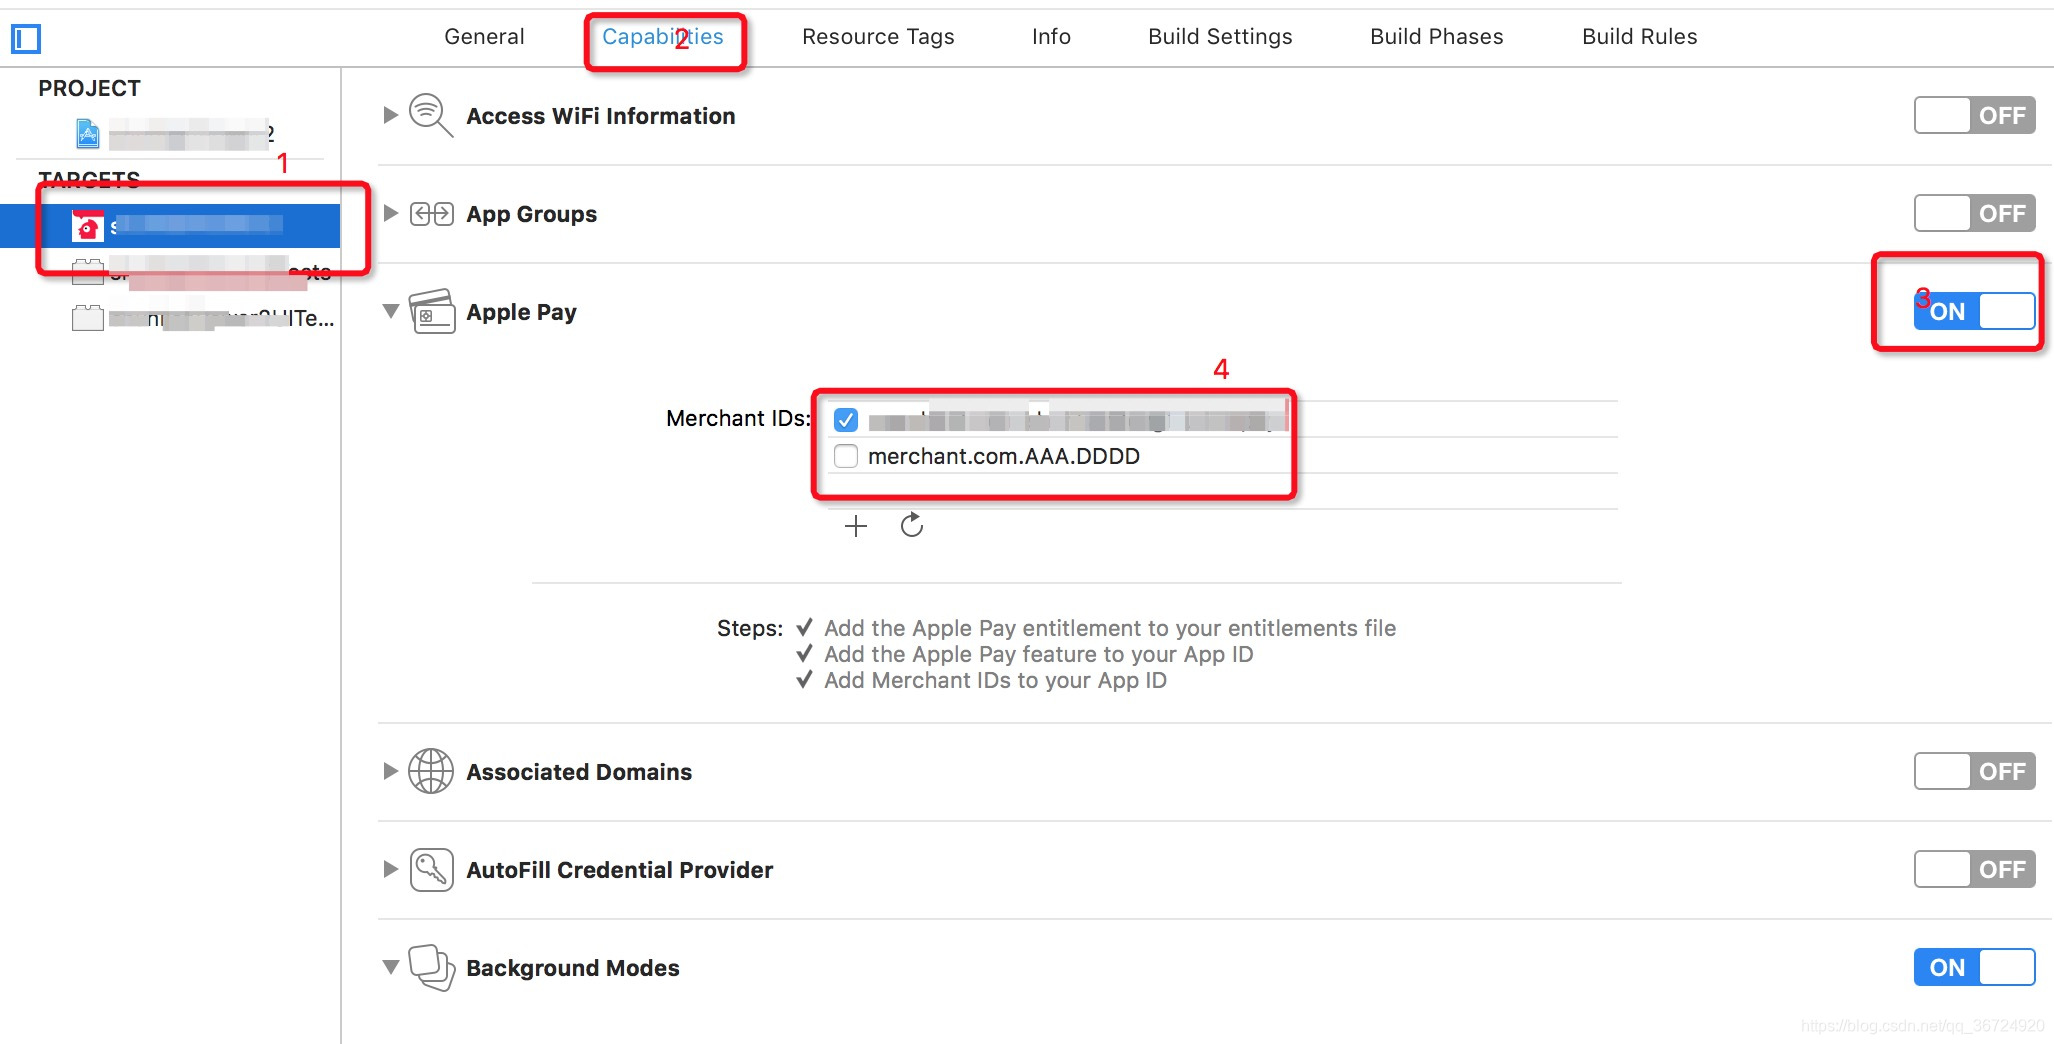Image resolution: width=2054 pixels, height=1044 pixels.
Task: Click the Background Modes icon
Action: (432, 967)
